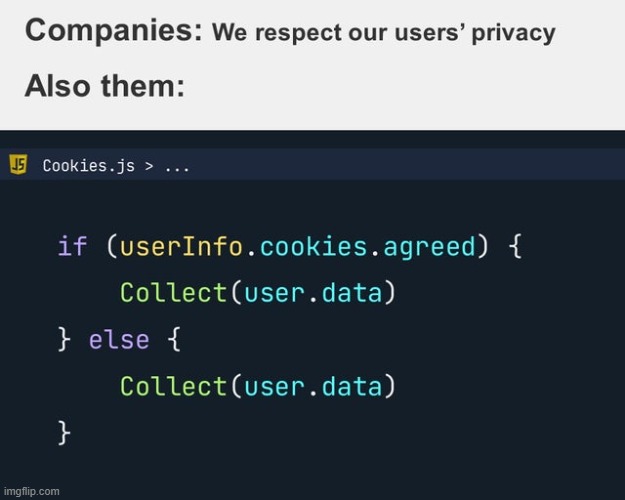Click the yellow JS file icon
625x500 pixels.
[18, 165]
